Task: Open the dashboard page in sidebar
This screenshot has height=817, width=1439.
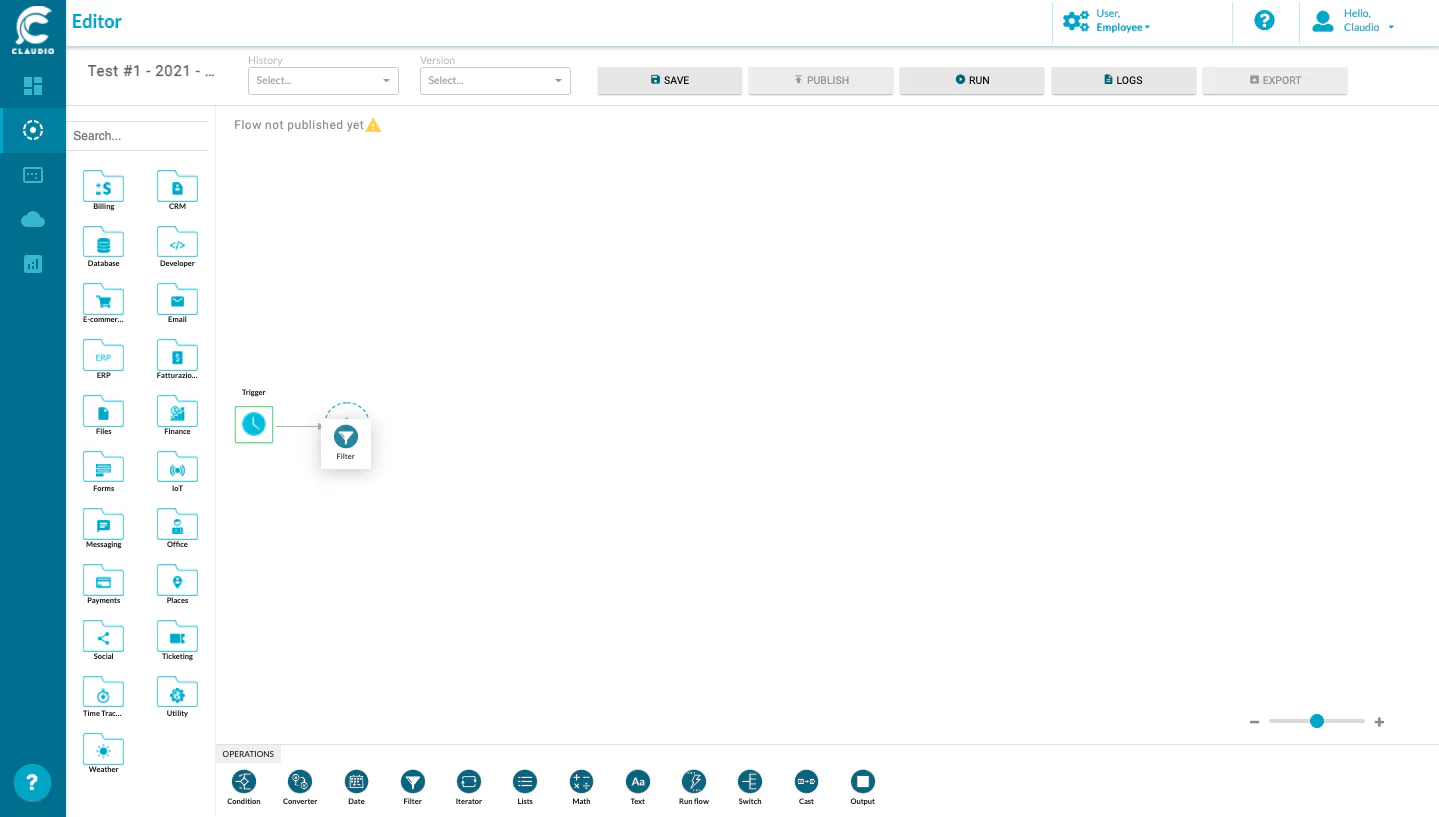Action: coord(33,86)
